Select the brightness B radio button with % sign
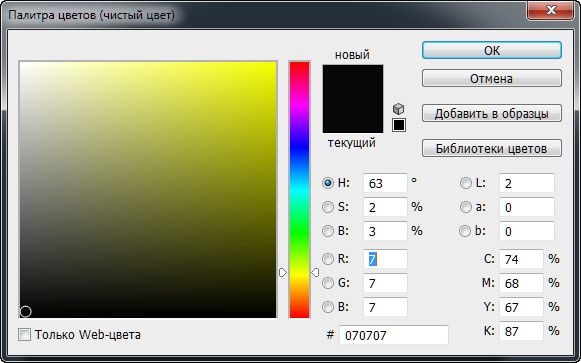The image size is (581, 363). (x=328, y=231)
